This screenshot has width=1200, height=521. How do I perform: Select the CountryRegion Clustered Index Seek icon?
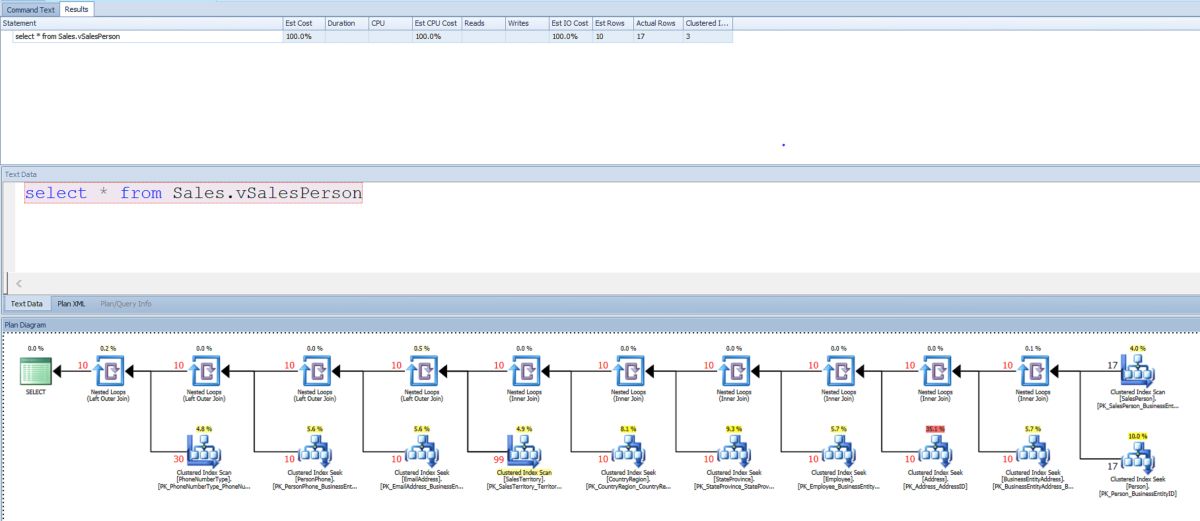[628, 451]
